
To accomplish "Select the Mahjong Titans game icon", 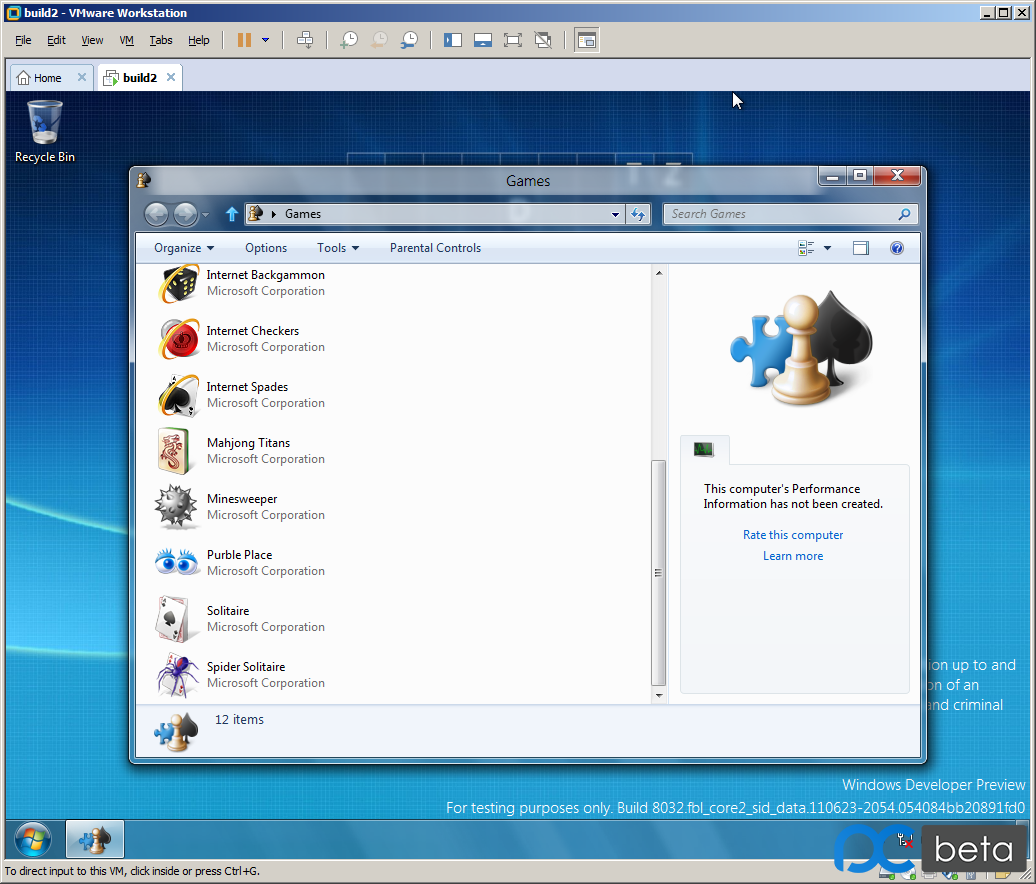I will 177,451.
